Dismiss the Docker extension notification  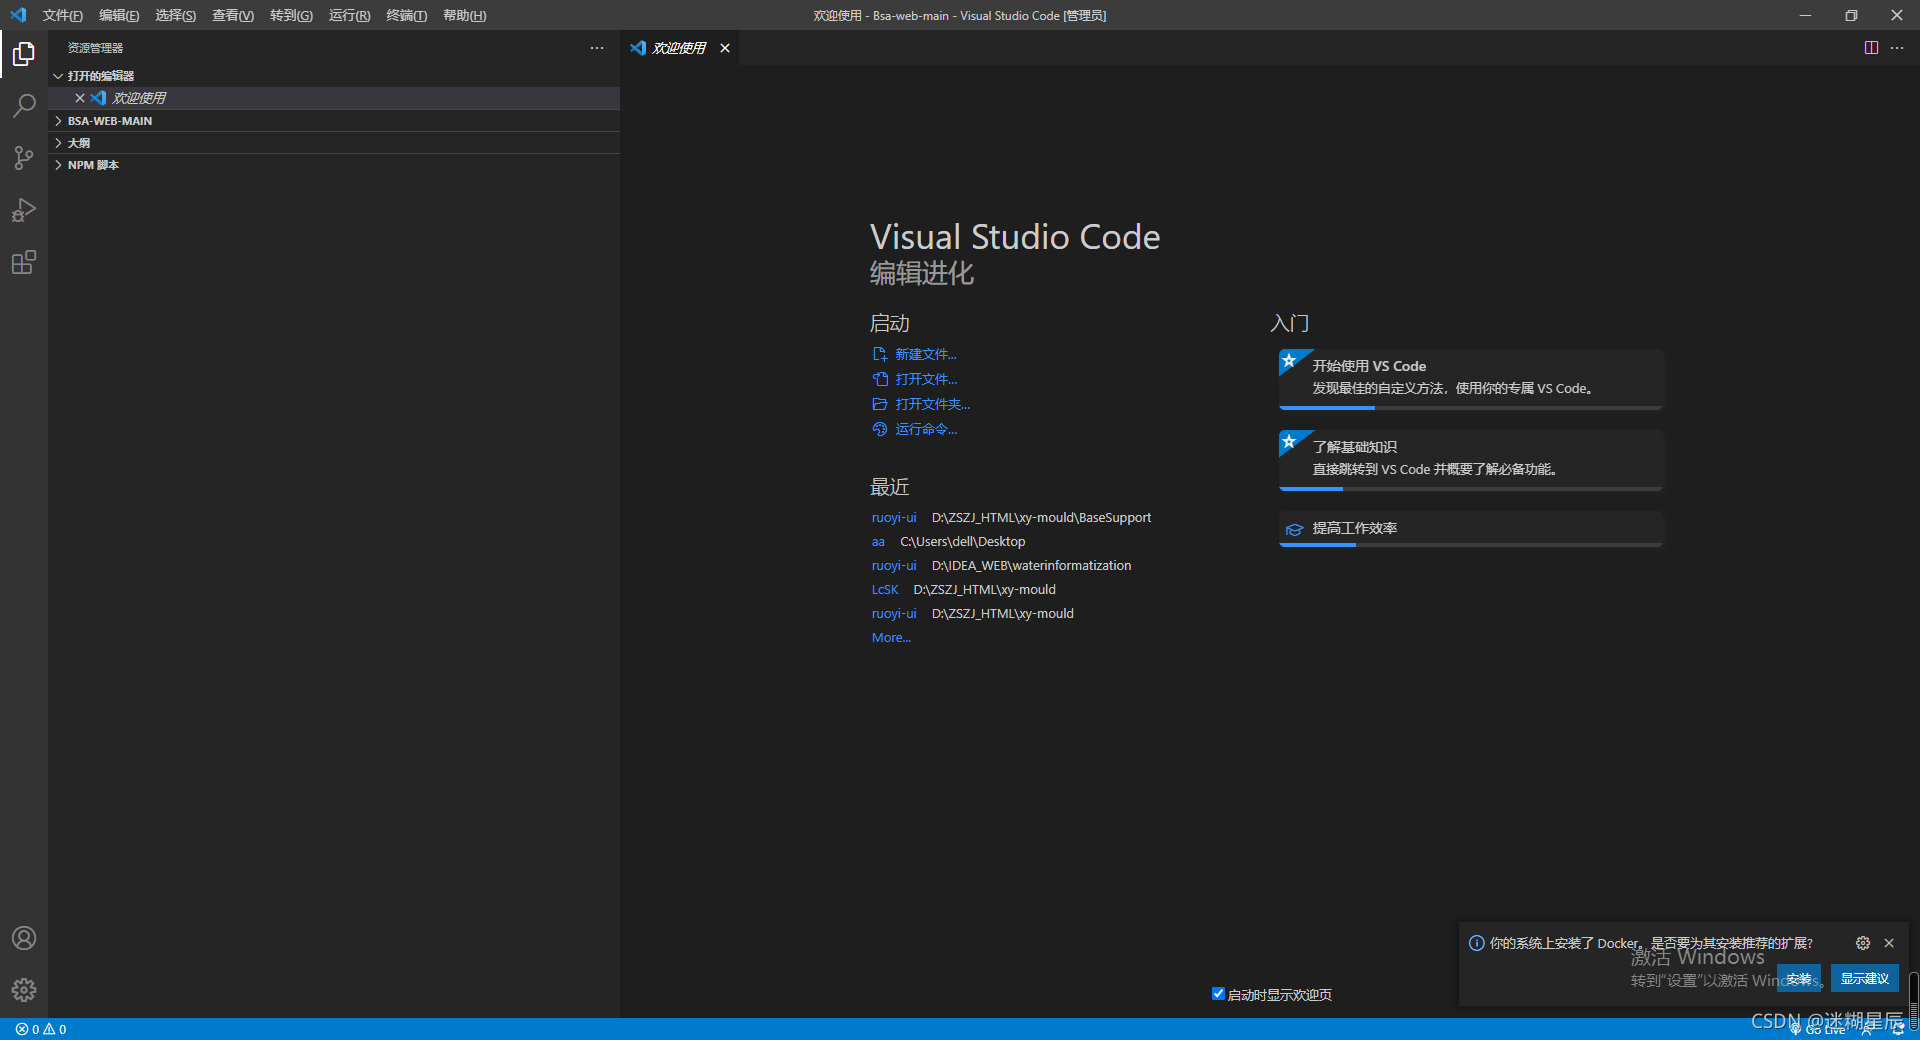click(1889, 943)
